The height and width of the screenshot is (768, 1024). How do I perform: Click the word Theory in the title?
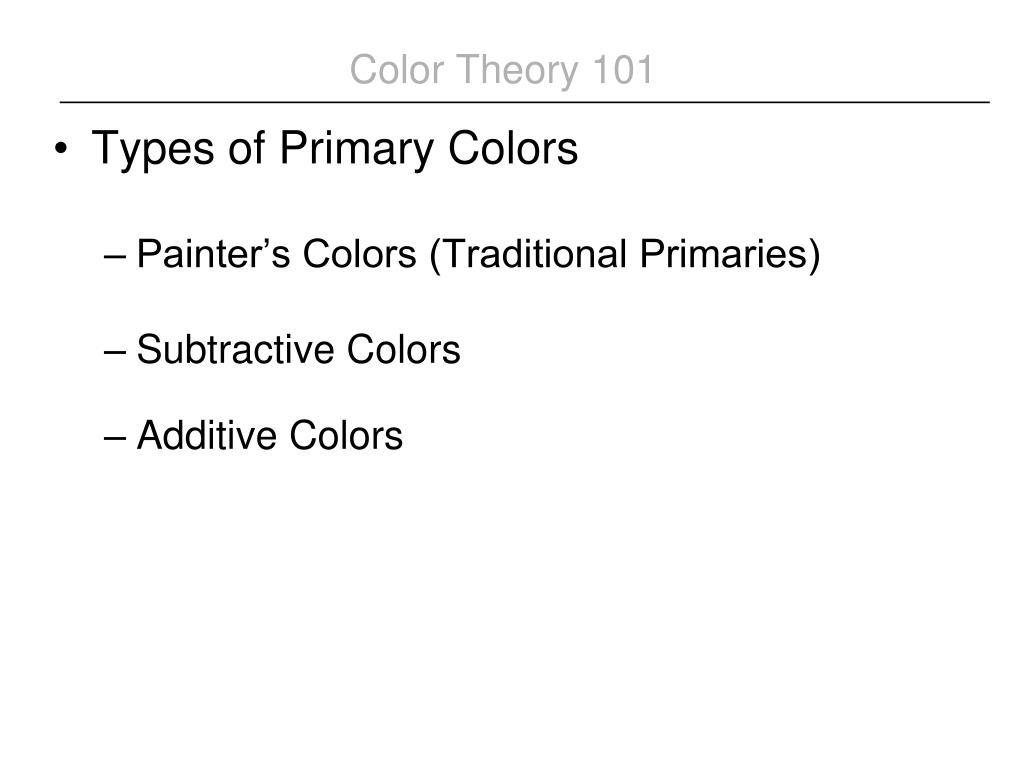coord(517,72)
